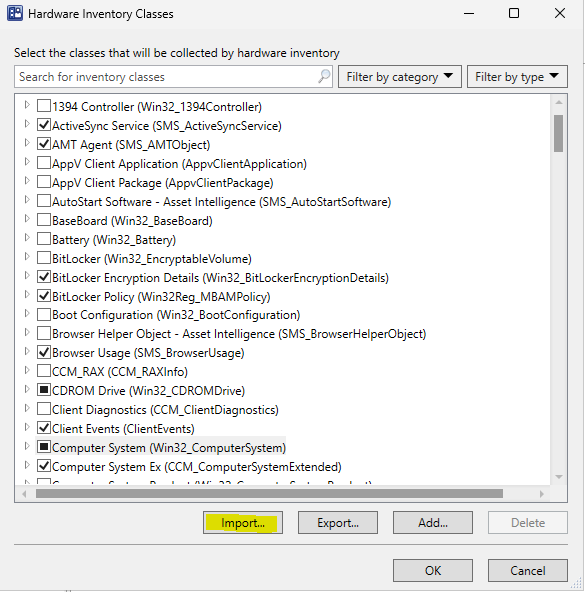Click the Add... button

click(x=433, y=523)
